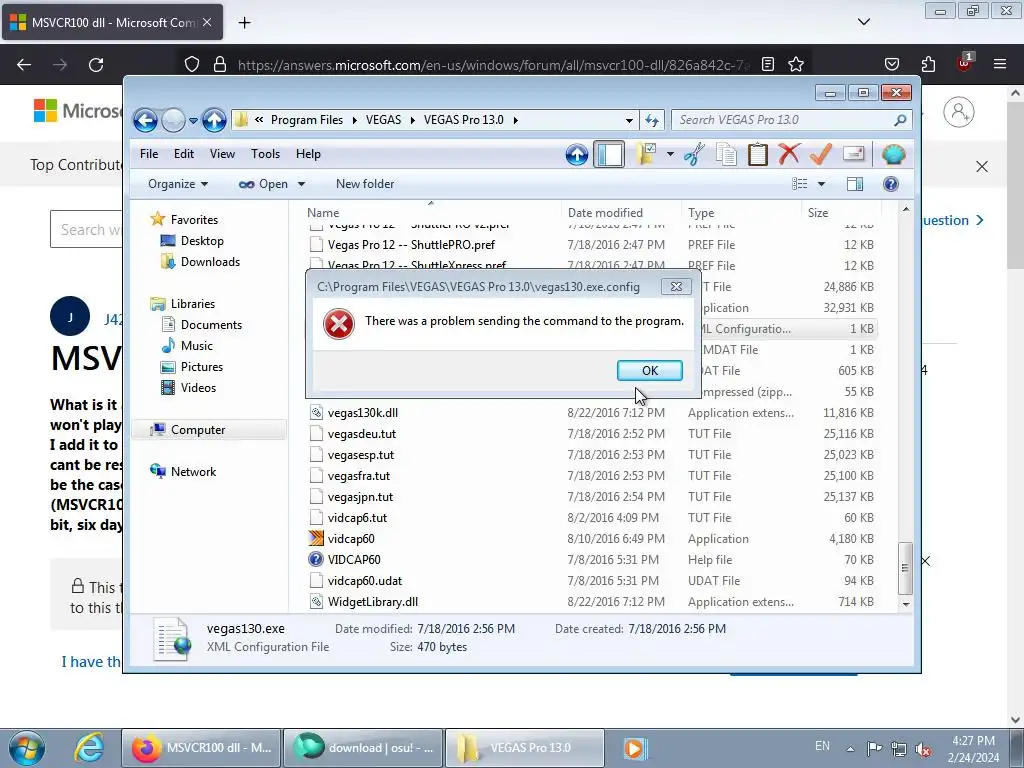Screen dimensions: 1024x768
Task: Click Firefox reload page button
Action: (96, 65)
